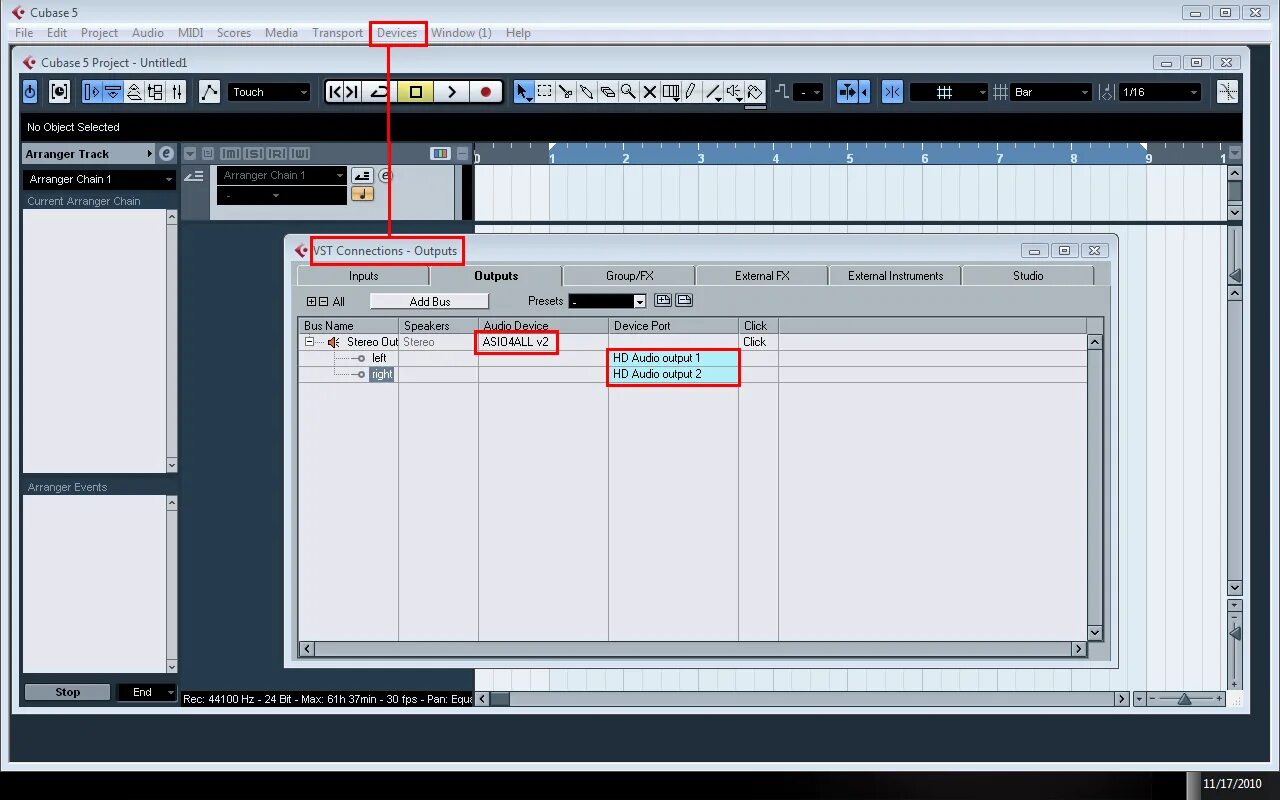Select the Mute X tool
Screen dimensions: 1280x800
(649, 92)
